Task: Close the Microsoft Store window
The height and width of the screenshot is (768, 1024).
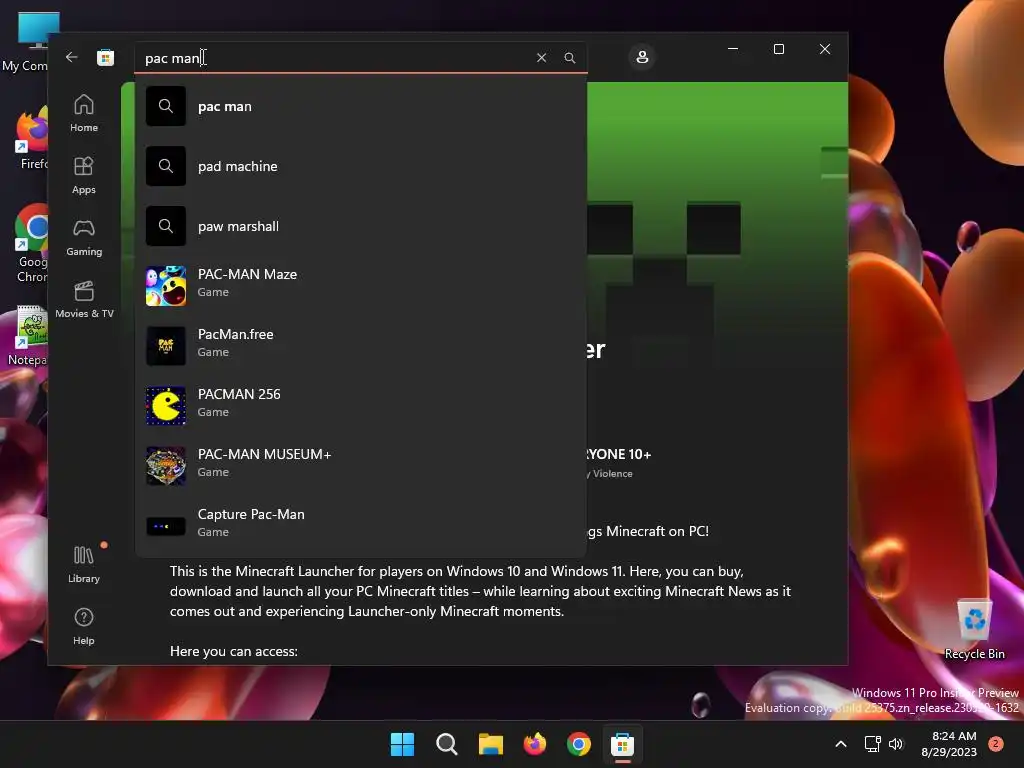Action: click(825, 49)
